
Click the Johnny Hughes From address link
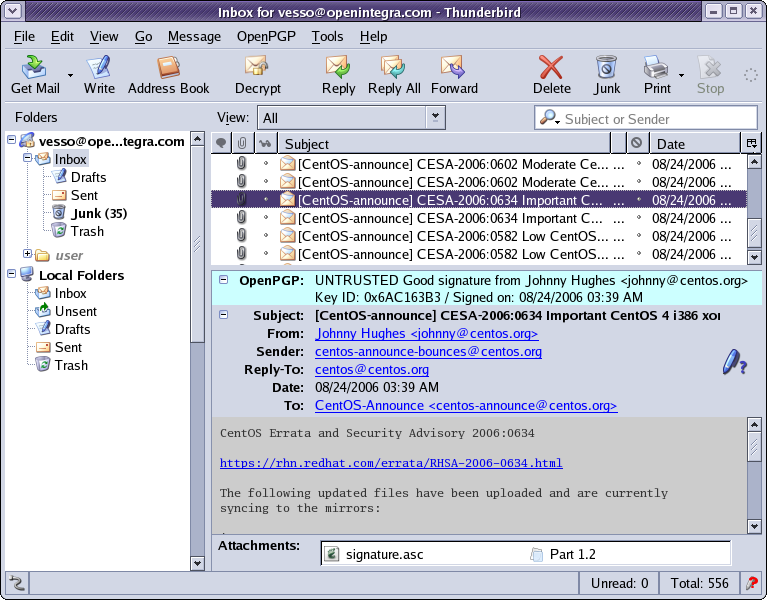pos(427,333)
